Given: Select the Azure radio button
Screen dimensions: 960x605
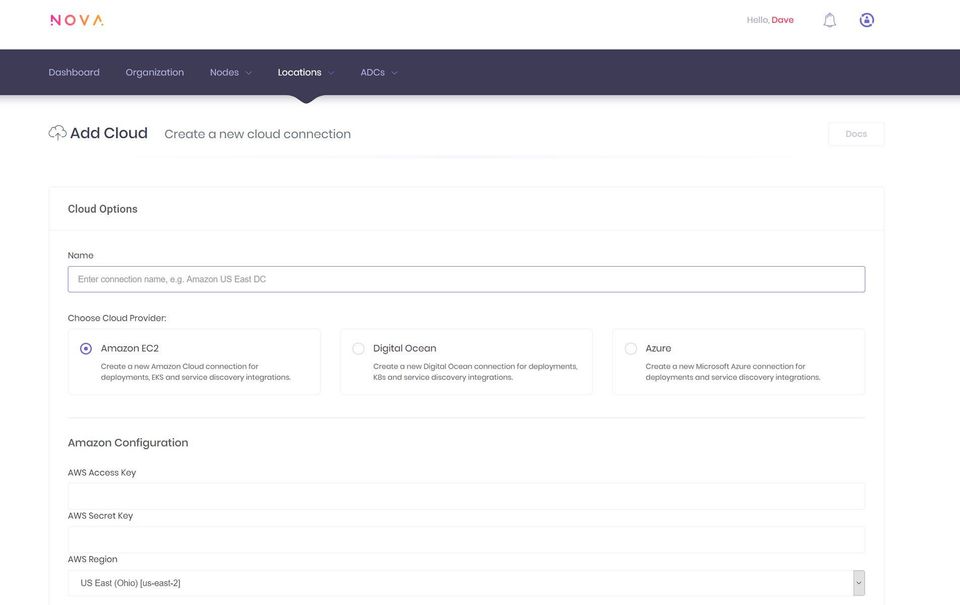Looking at the screenshot, I should click(x=631, y=348).
